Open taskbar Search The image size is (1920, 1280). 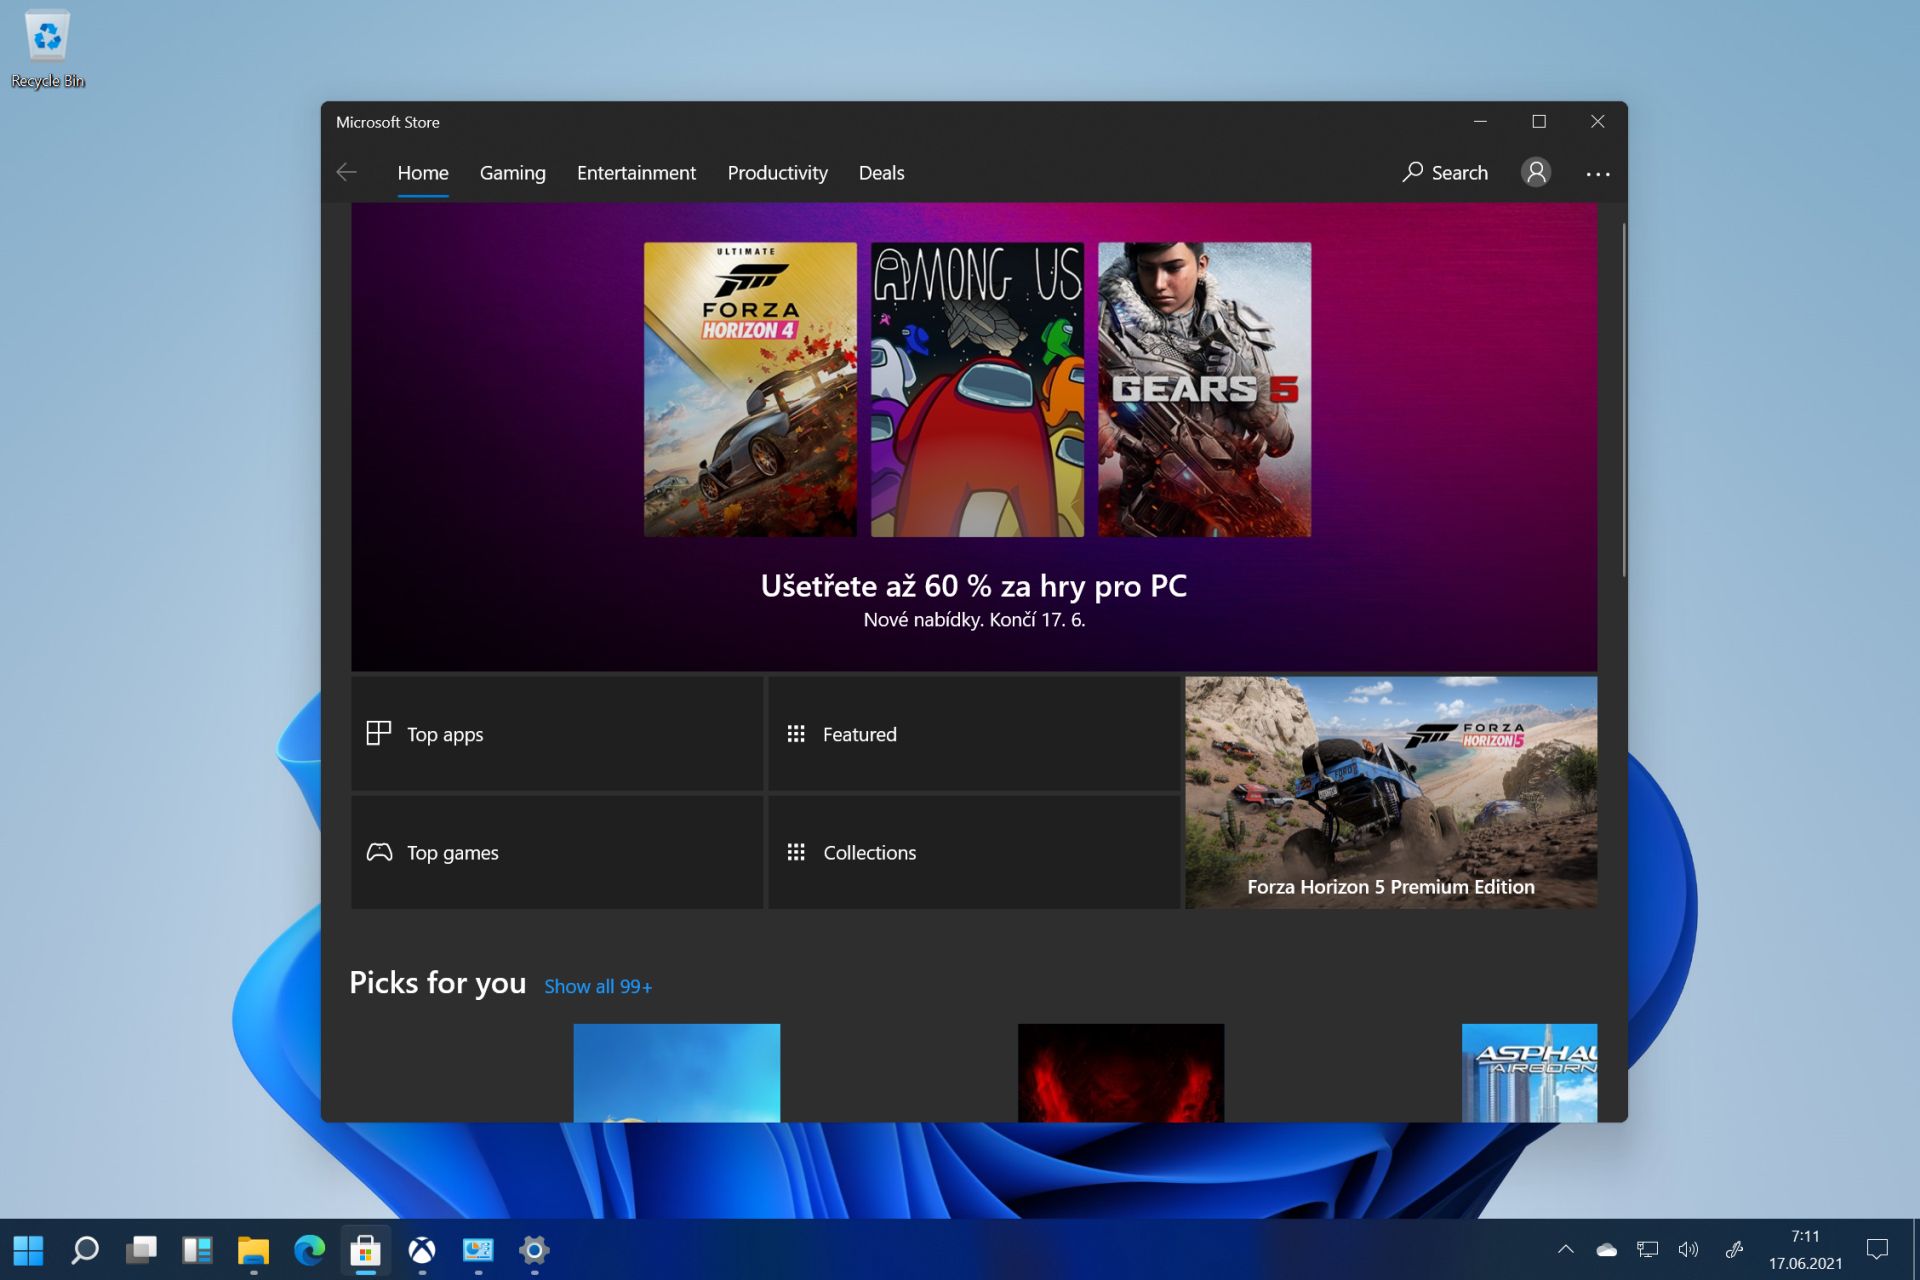click(x=85, y=1250)
